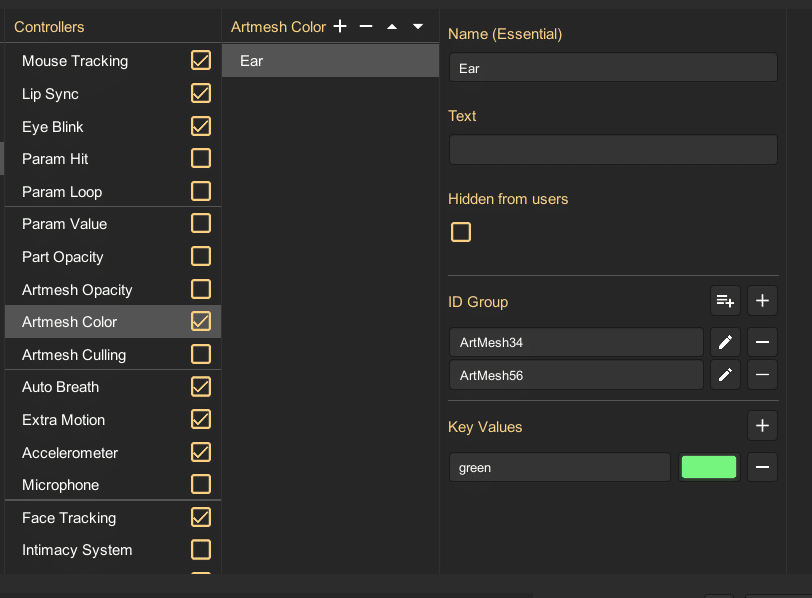Screen dimensions: 812x598
Task: Remove the ArtMesh34 entry
Action: (762, 342)
